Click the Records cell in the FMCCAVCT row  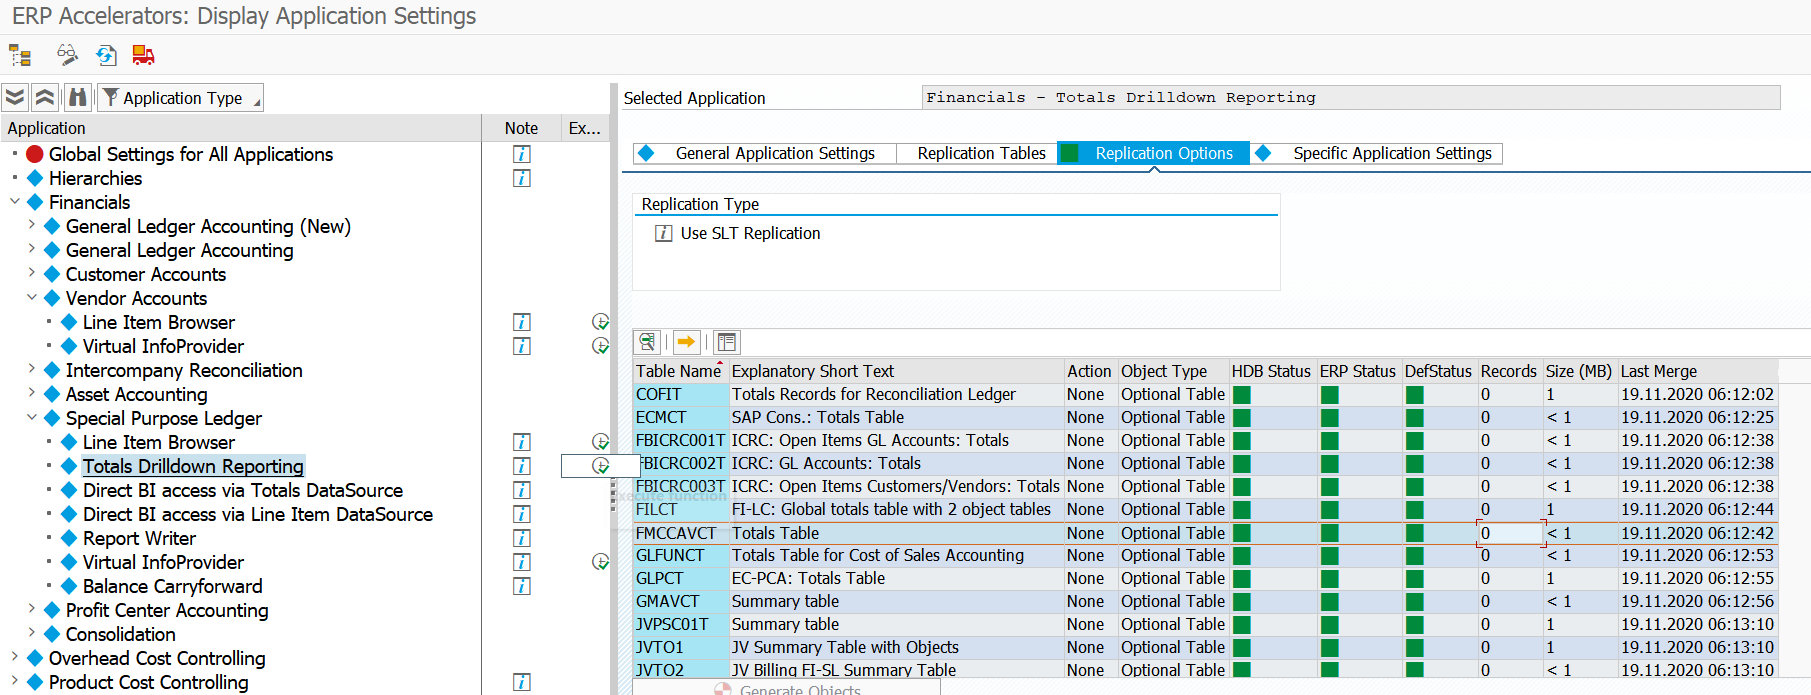point(1510,533)
